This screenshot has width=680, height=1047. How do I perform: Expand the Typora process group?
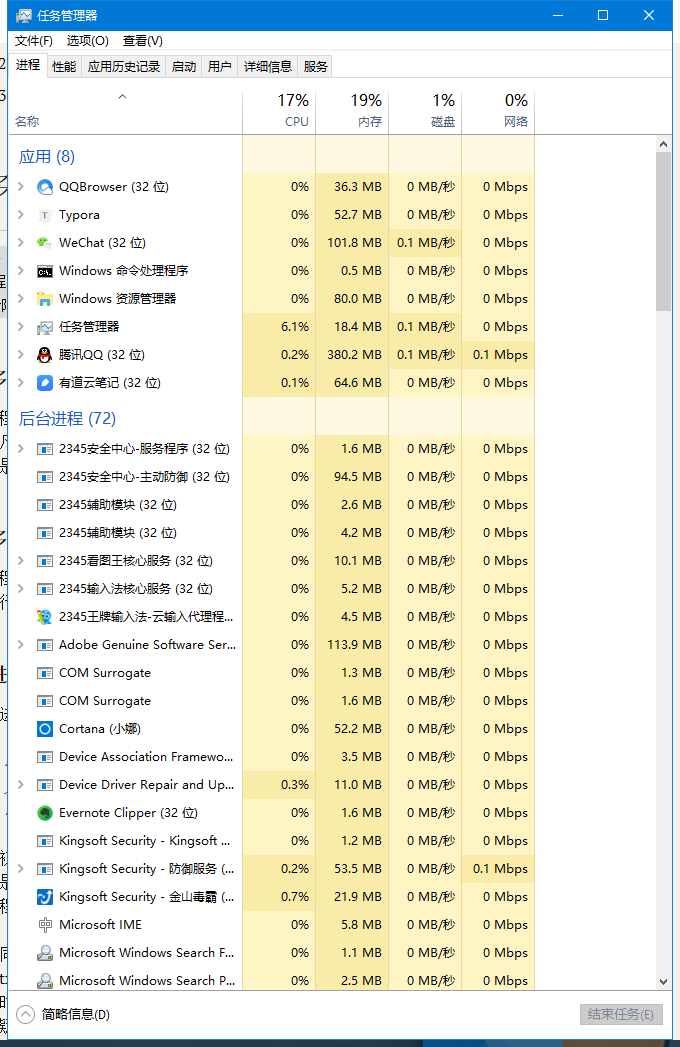(21, 215)
